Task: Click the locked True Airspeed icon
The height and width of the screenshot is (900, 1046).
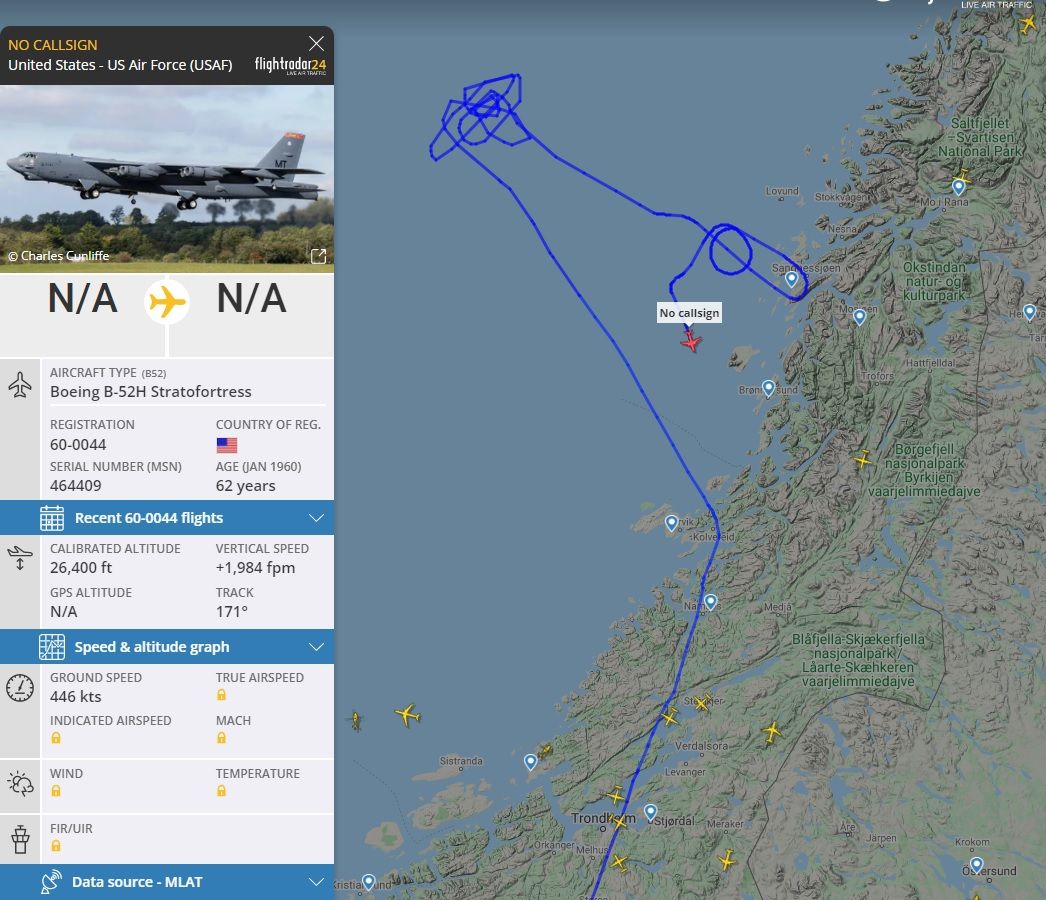Action: point(221,695)
